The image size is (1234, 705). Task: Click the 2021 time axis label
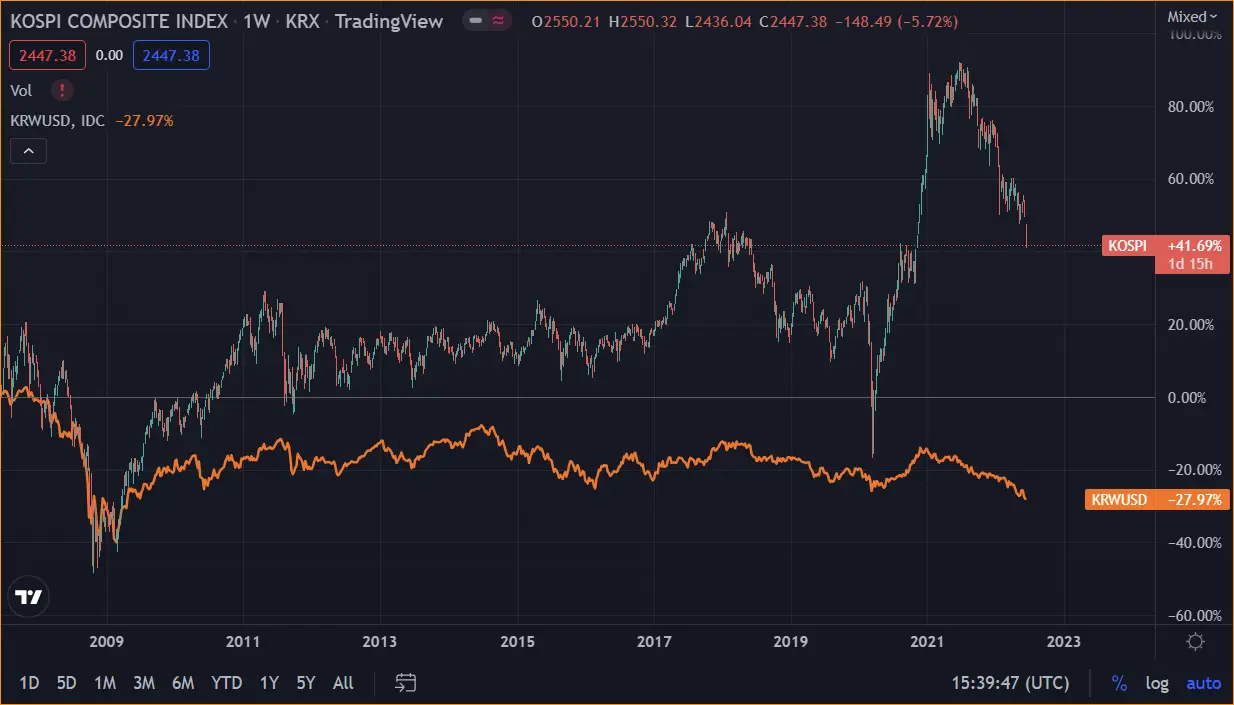[927, 642]
